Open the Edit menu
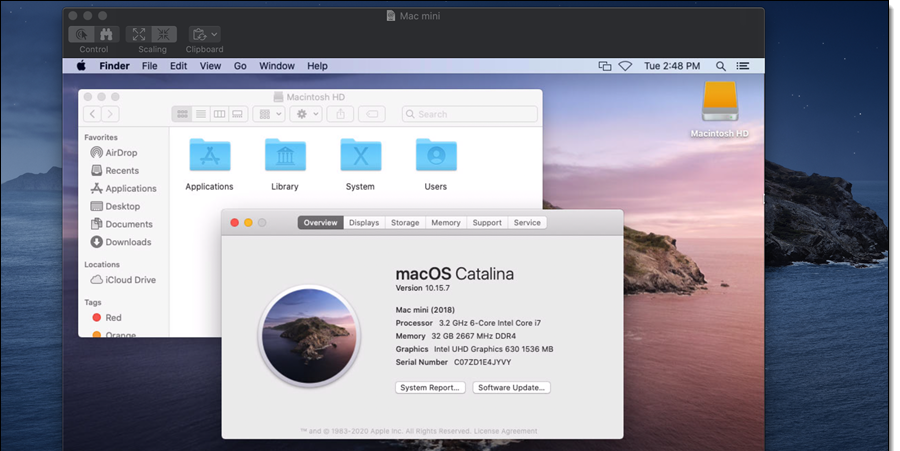 coord(179,66)
